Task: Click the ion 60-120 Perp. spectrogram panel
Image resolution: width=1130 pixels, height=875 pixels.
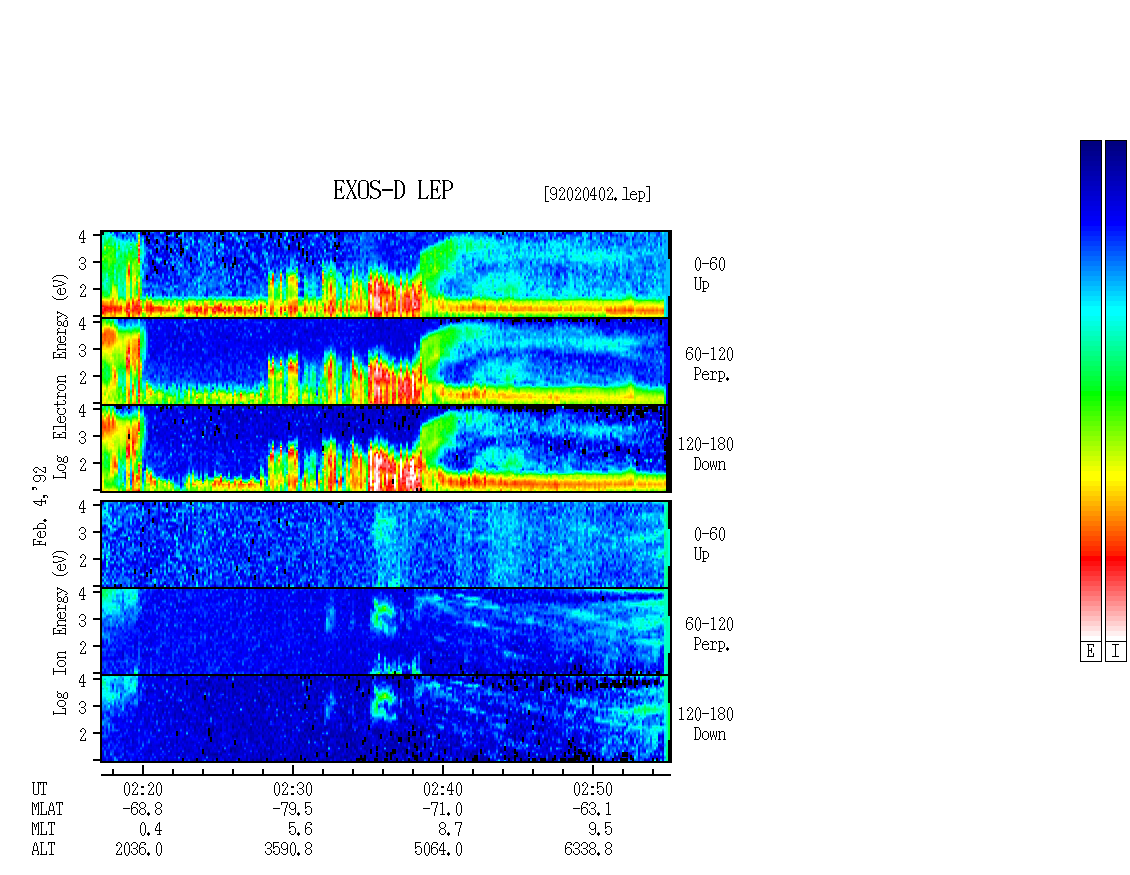Action: (x=386, y=631)
